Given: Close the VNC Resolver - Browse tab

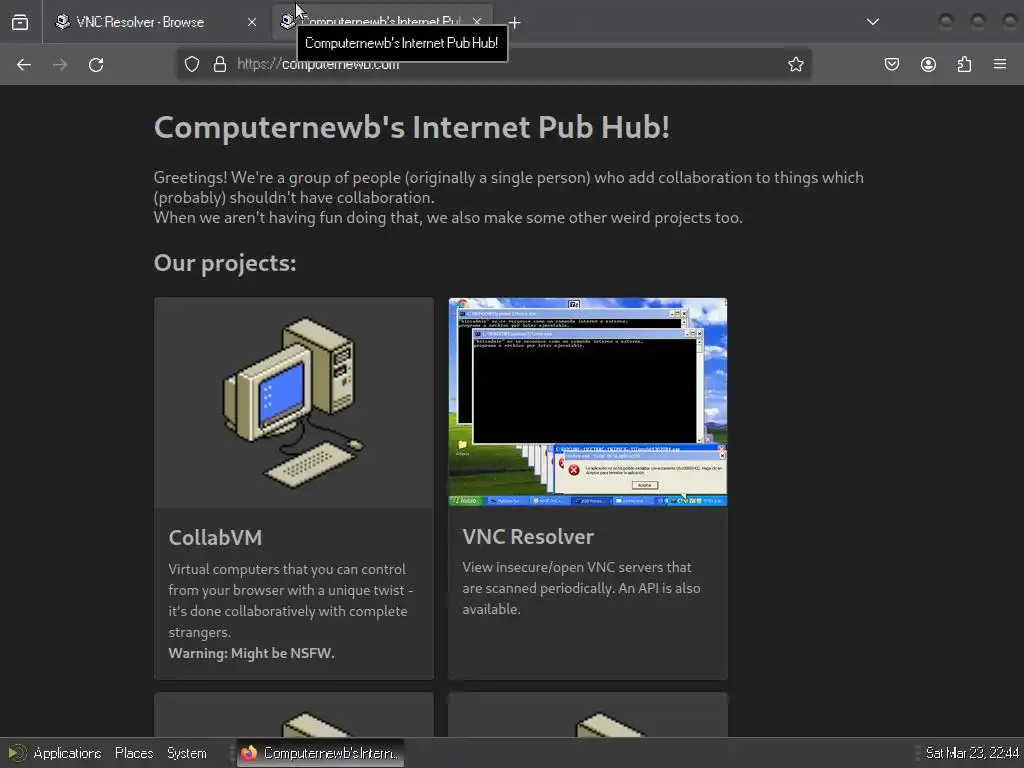Looking at the screenshot, I should coord(251,22).
